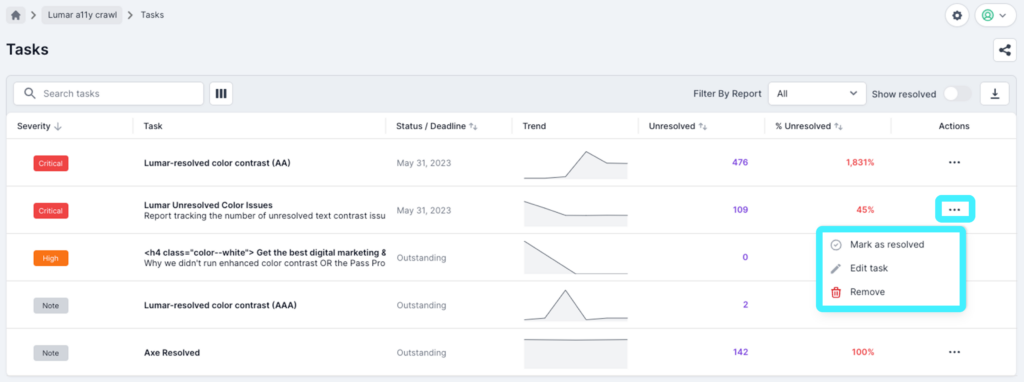
Task: Open the column configuration button
Action: pos(221,93)
